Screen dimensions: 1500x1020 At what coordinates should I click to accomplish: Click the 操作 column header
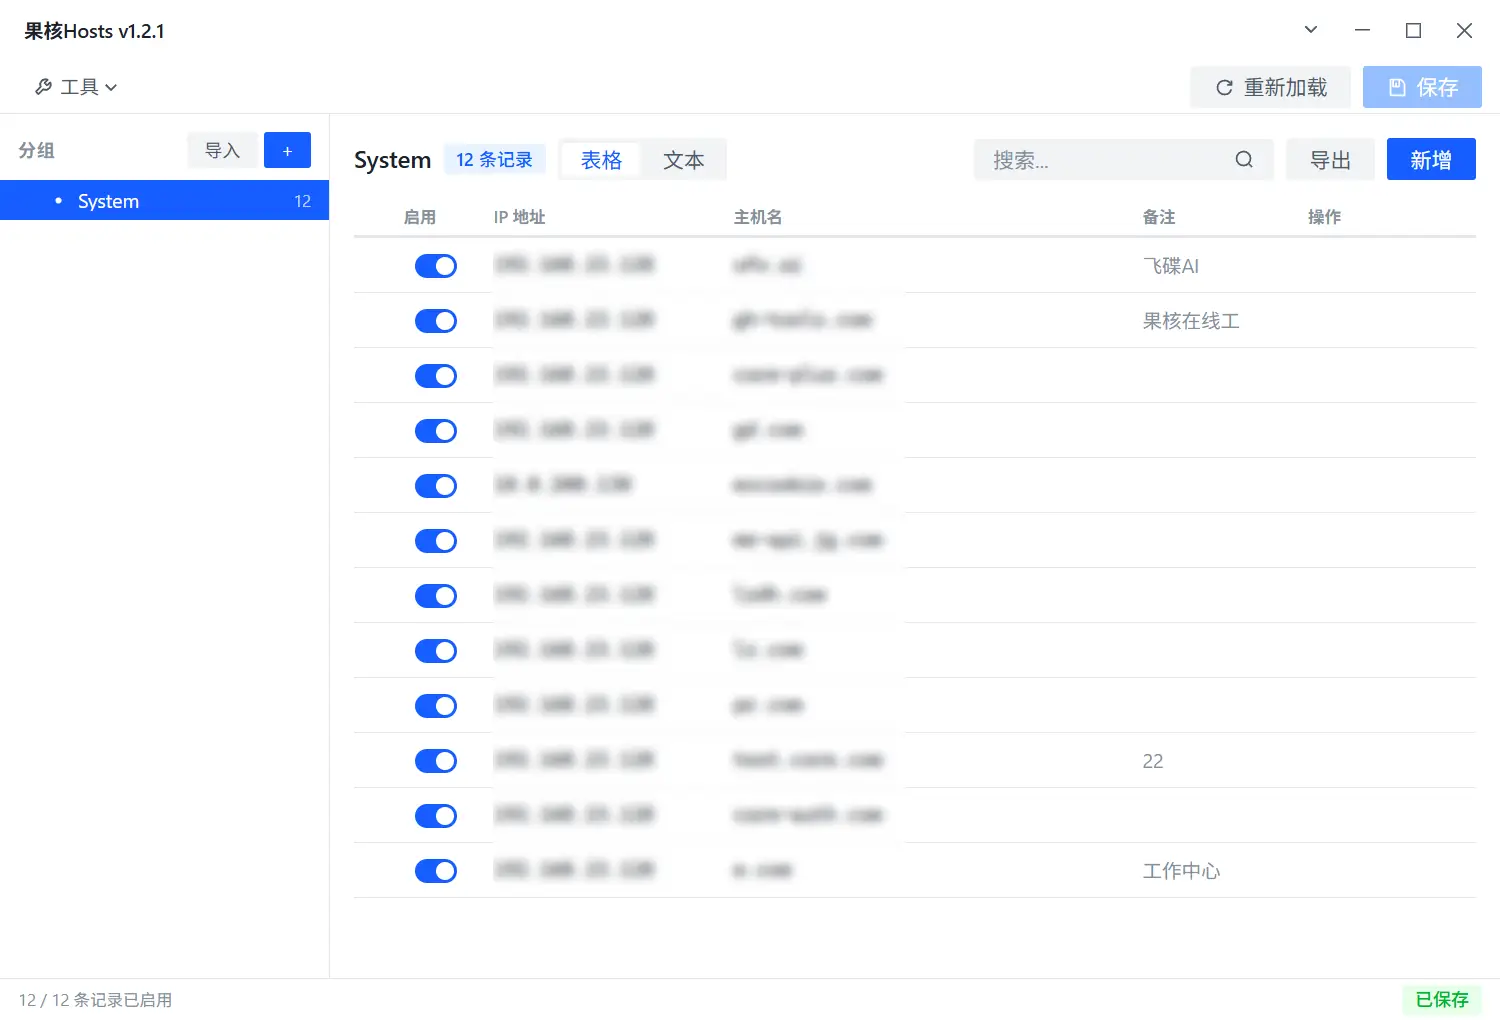coord(1324,217)
